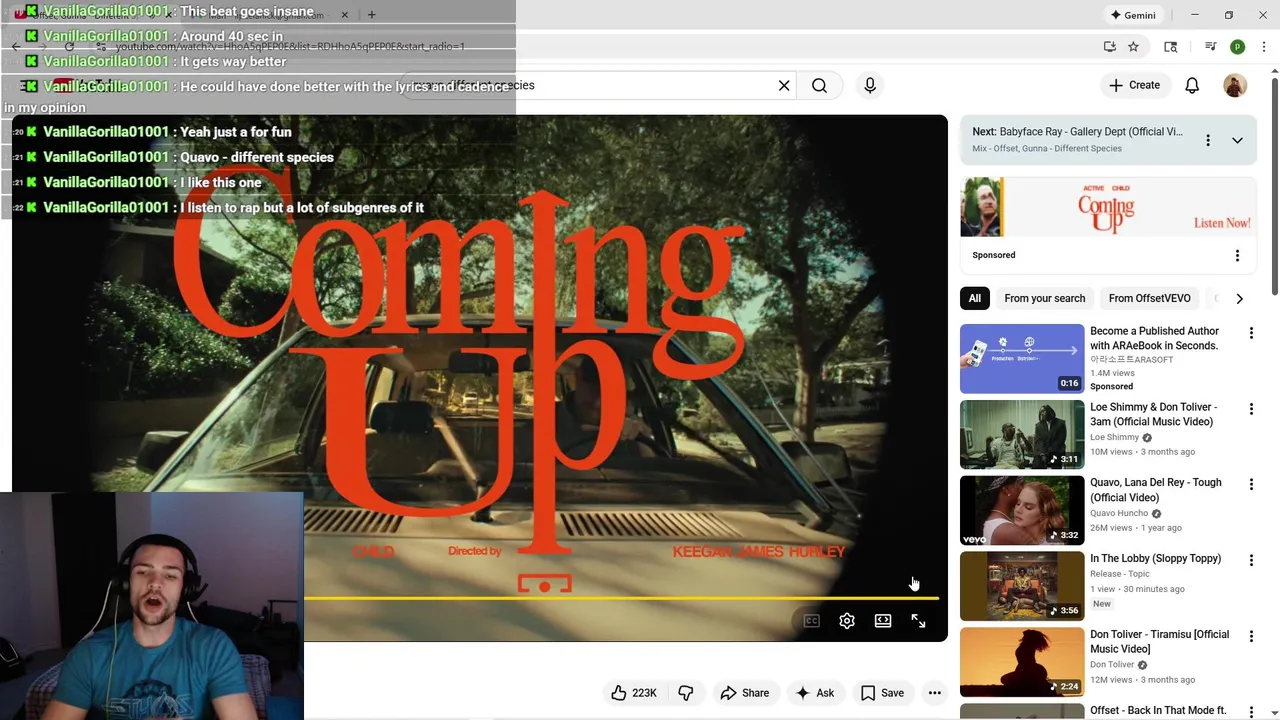Open Loe Shimmy & Don Toliver 3am video
The height and width of the screenshot is (720, 1280).
click(1153, 414)
